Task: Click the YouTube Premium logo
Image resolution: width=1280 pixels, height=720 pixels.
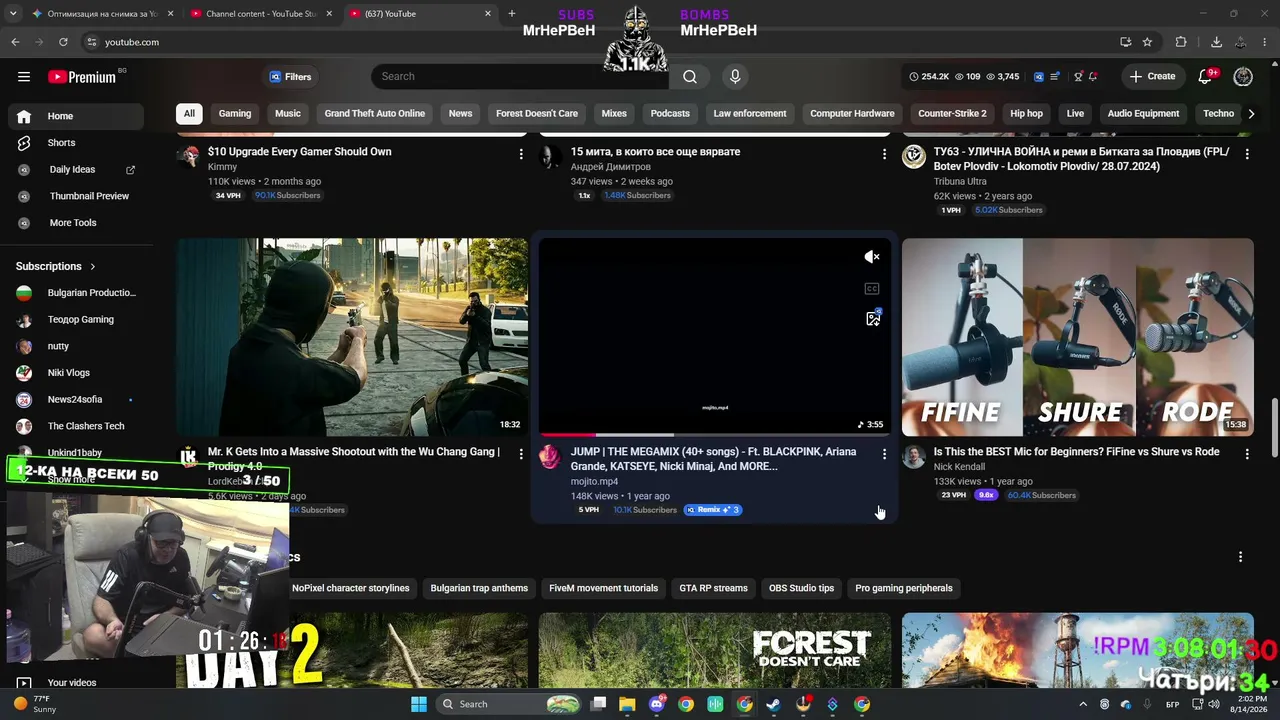Action: pos(81,76)
